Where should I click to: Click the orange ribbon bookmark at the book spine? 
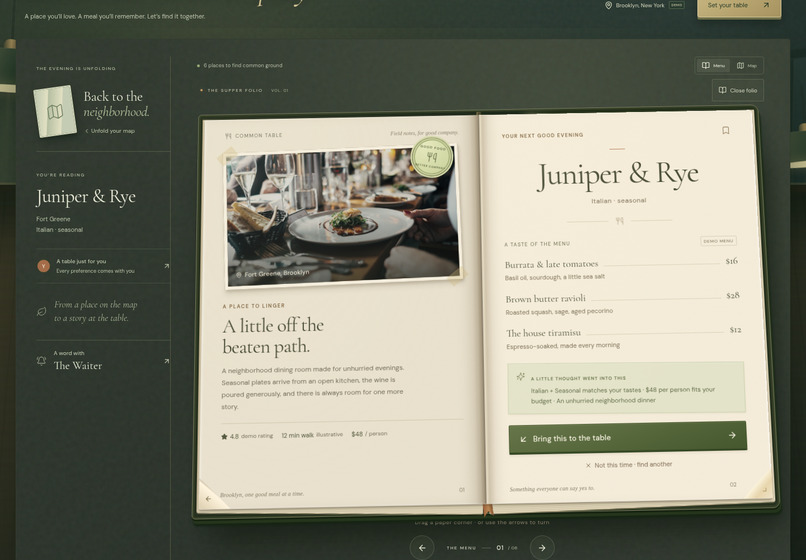pyautogui.click(x=488, y=510)
